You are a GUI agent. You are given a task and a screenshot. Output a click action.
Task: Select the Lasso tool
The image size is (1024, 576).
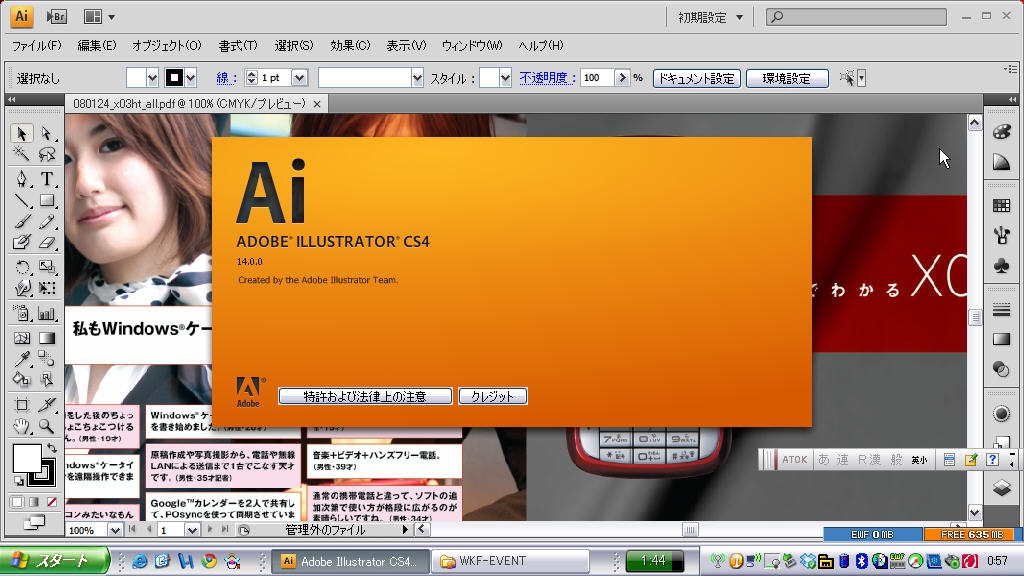pyautogui.click(x=46, y=154)
